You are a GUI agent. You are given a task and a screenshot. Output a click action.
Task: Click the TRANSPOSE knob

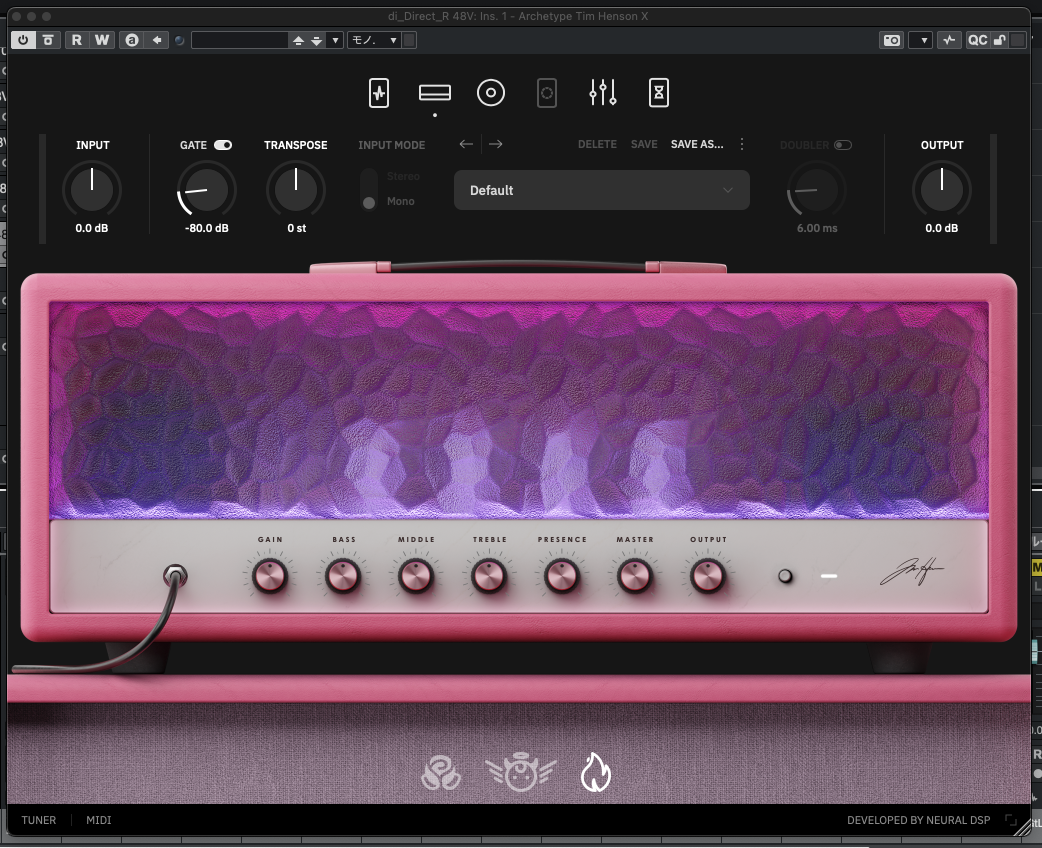(x=296, y=189)
